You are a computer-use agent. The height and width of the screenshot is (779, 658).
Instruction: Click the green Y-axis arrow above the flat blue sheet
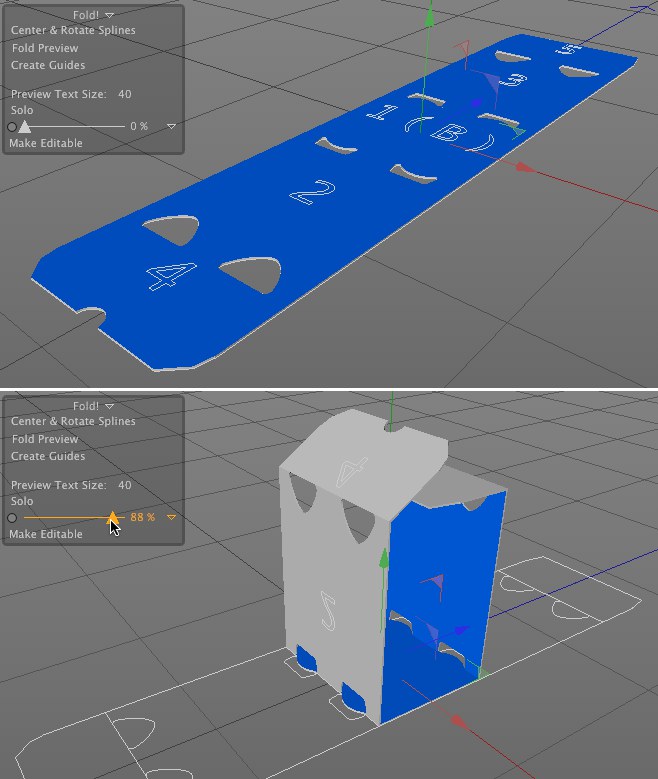[430, 18]
